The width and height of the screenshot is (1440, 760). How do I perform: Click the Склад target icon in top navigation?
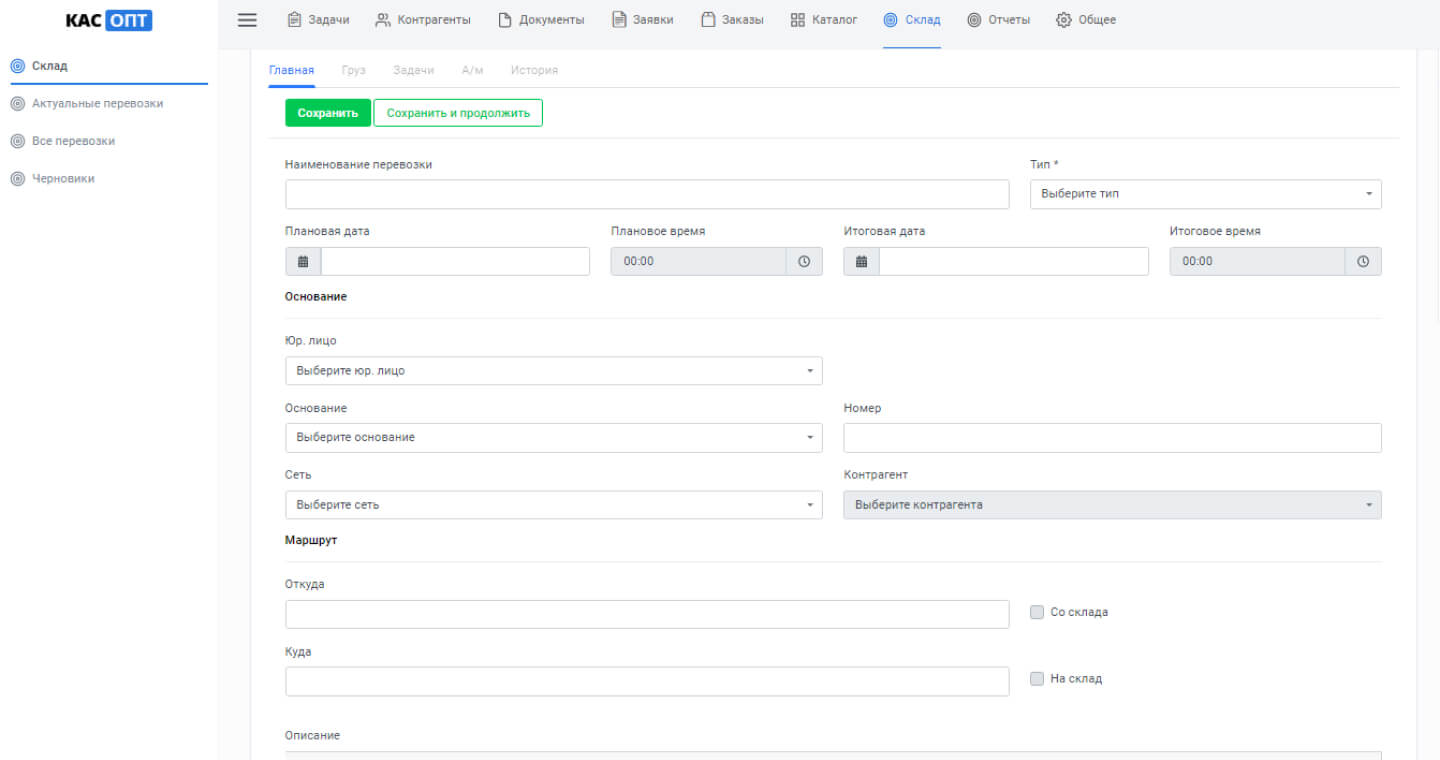[x=891, y=20]
